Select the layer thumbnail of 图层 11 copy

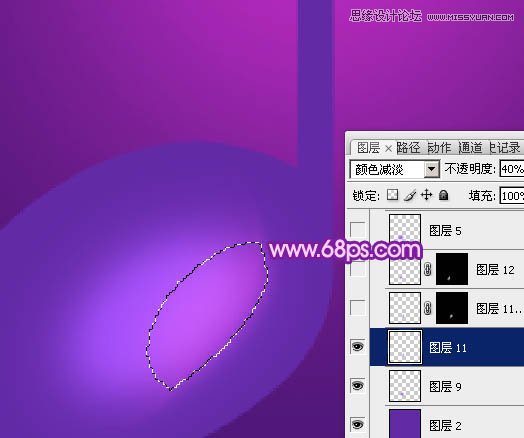click(x=405, y=308)
